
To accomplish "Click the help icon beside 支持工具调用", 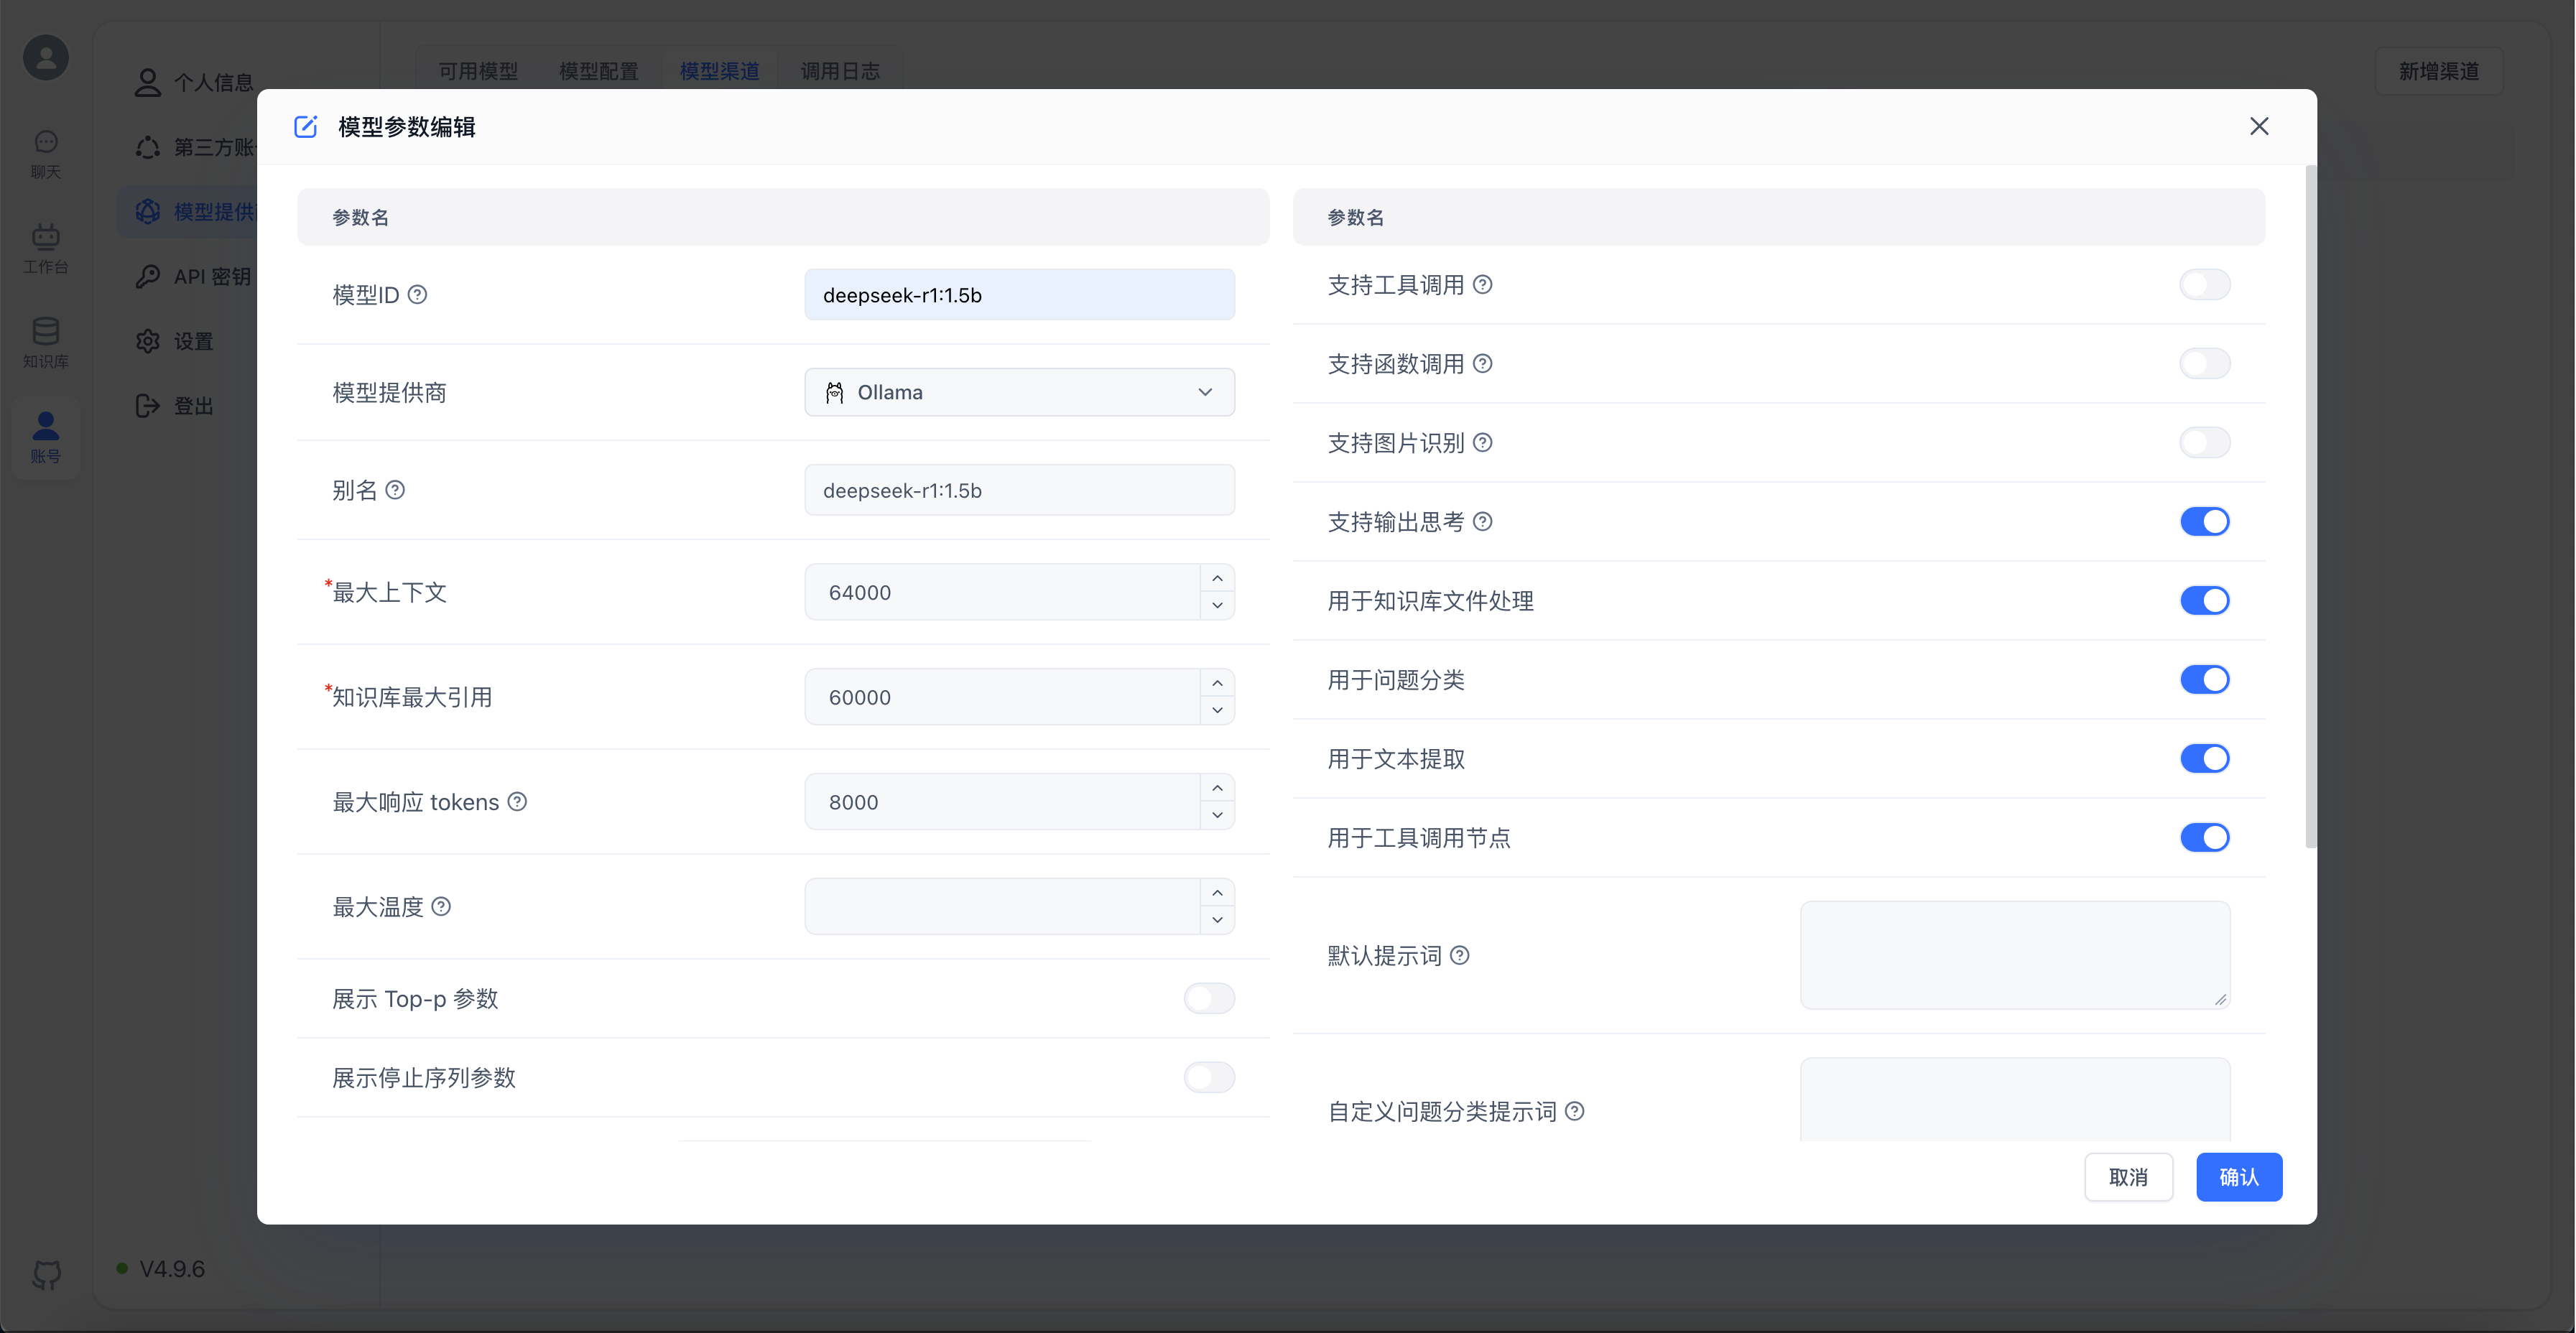I will click(x=1483, y=285).
